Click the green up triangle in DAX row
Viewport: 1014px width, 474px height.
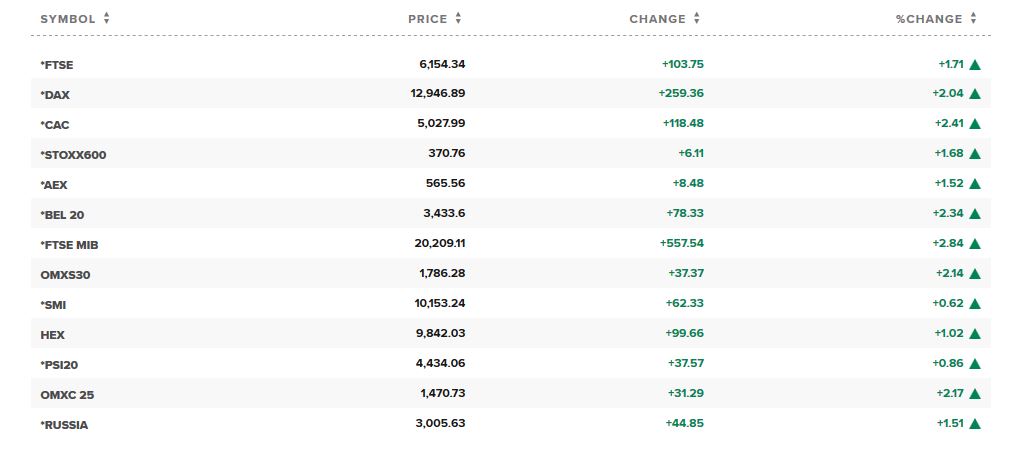(x=975, y=94)
